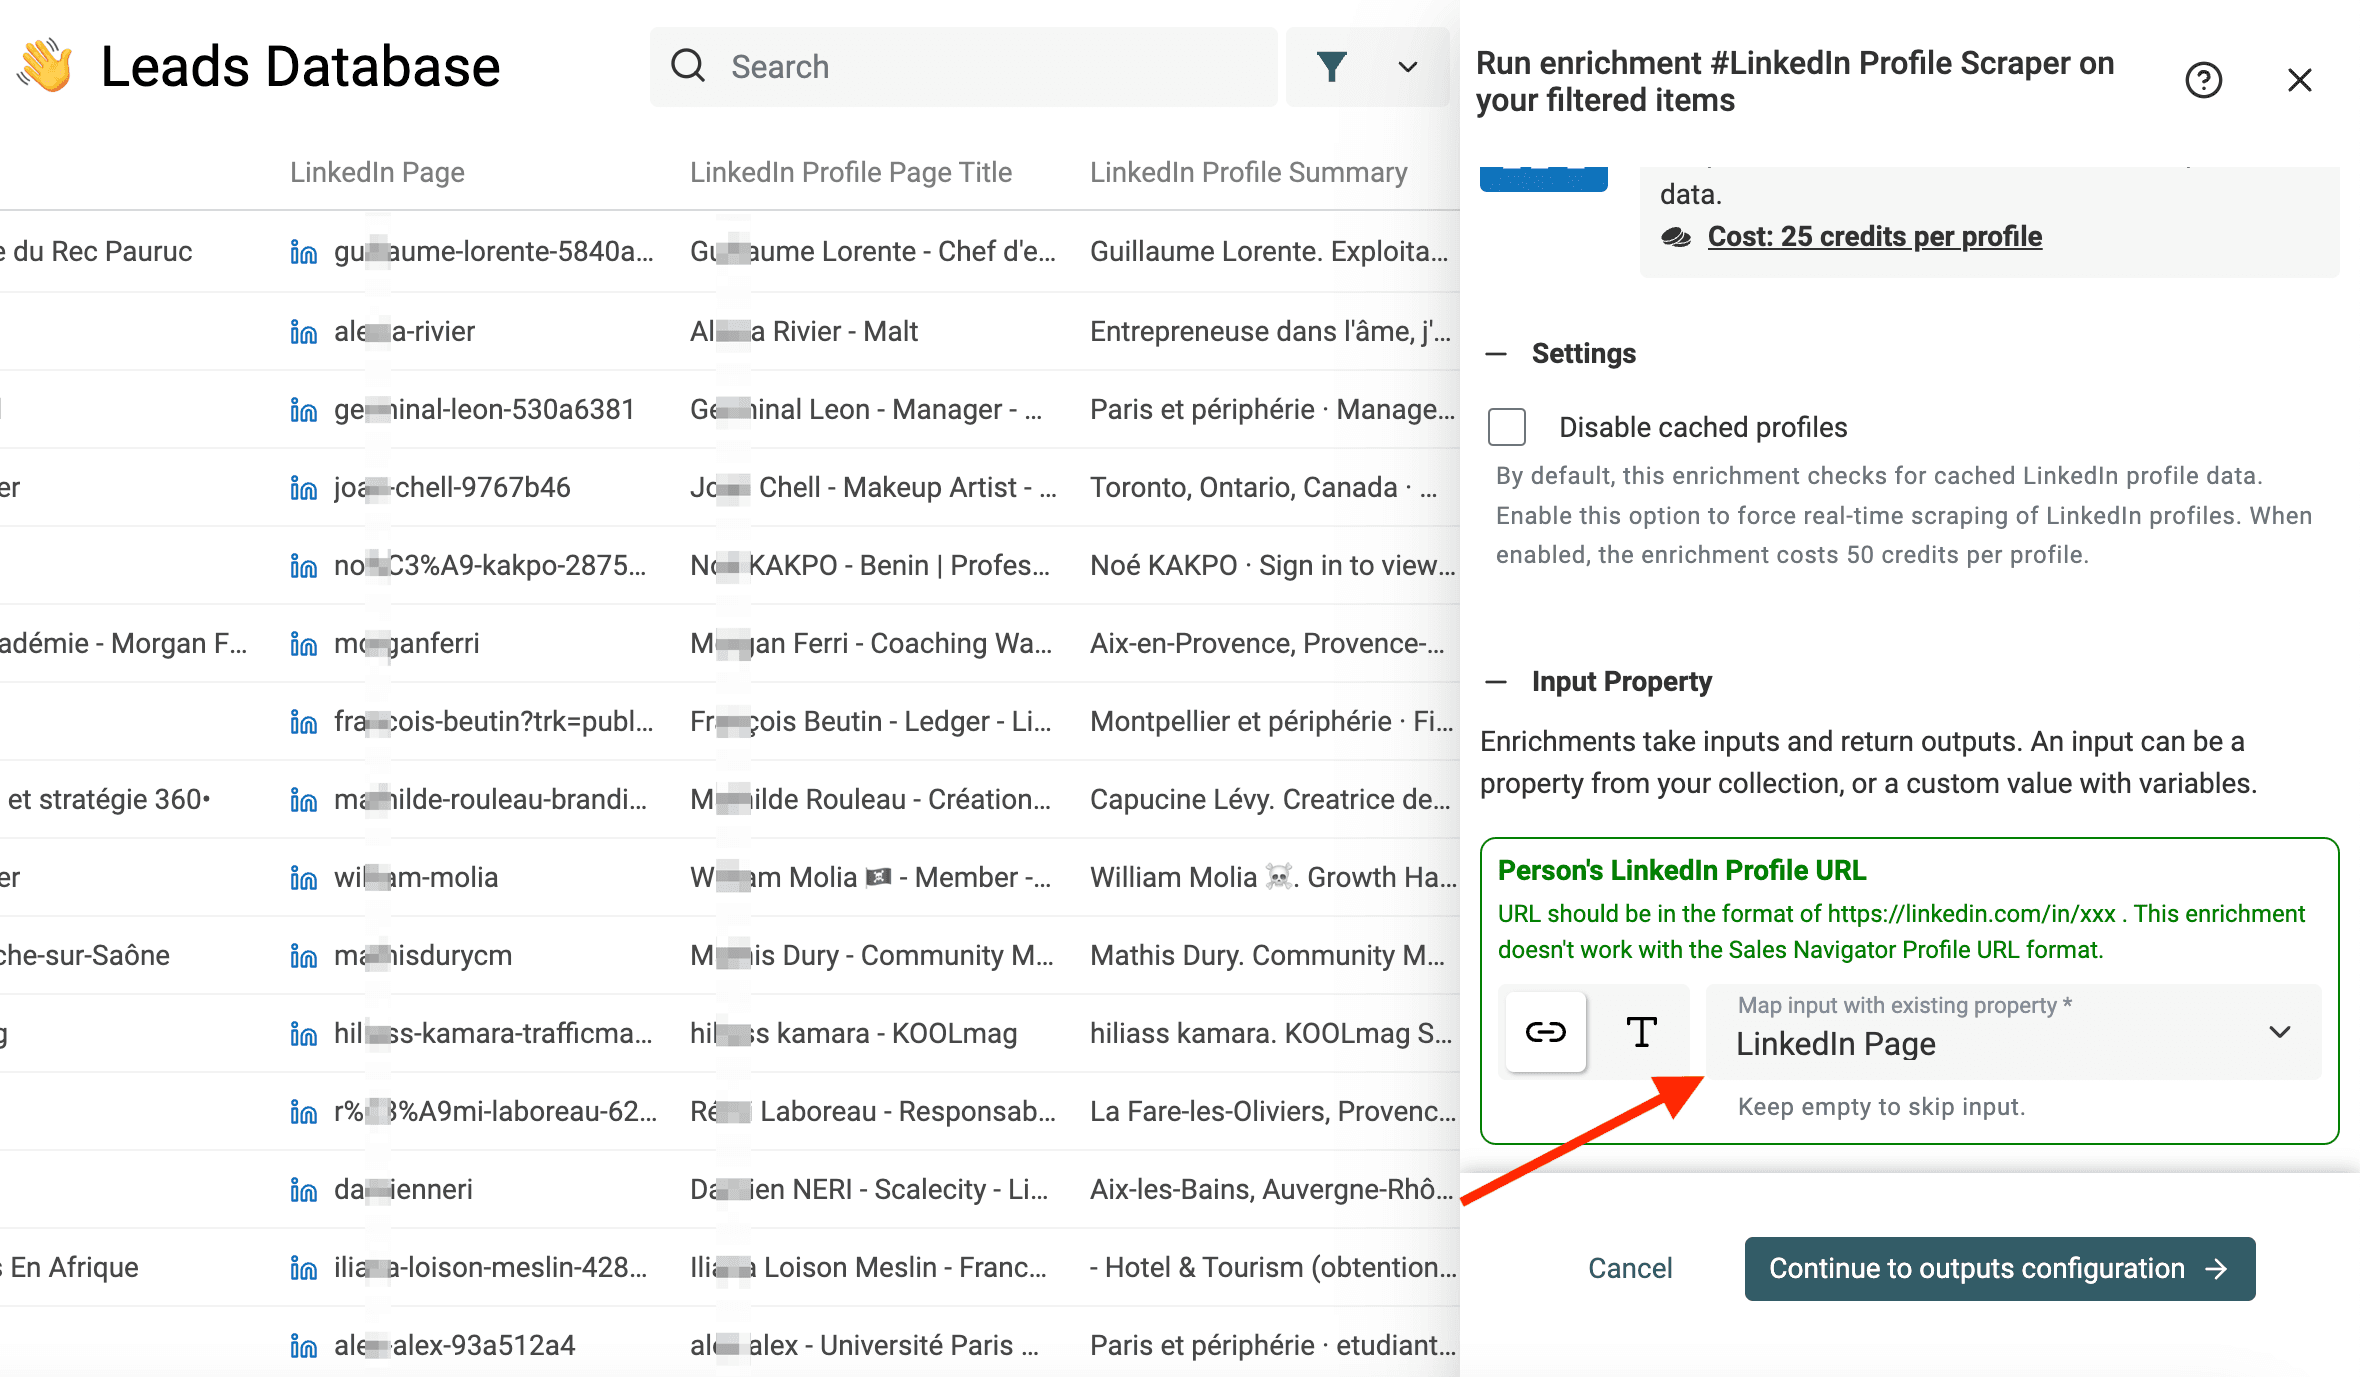Image resolution: width=2360 pixels, height=1377 pixels.
Task: Open the ienneri LinkedIn page link
Action: click(x=403, y=1189)
